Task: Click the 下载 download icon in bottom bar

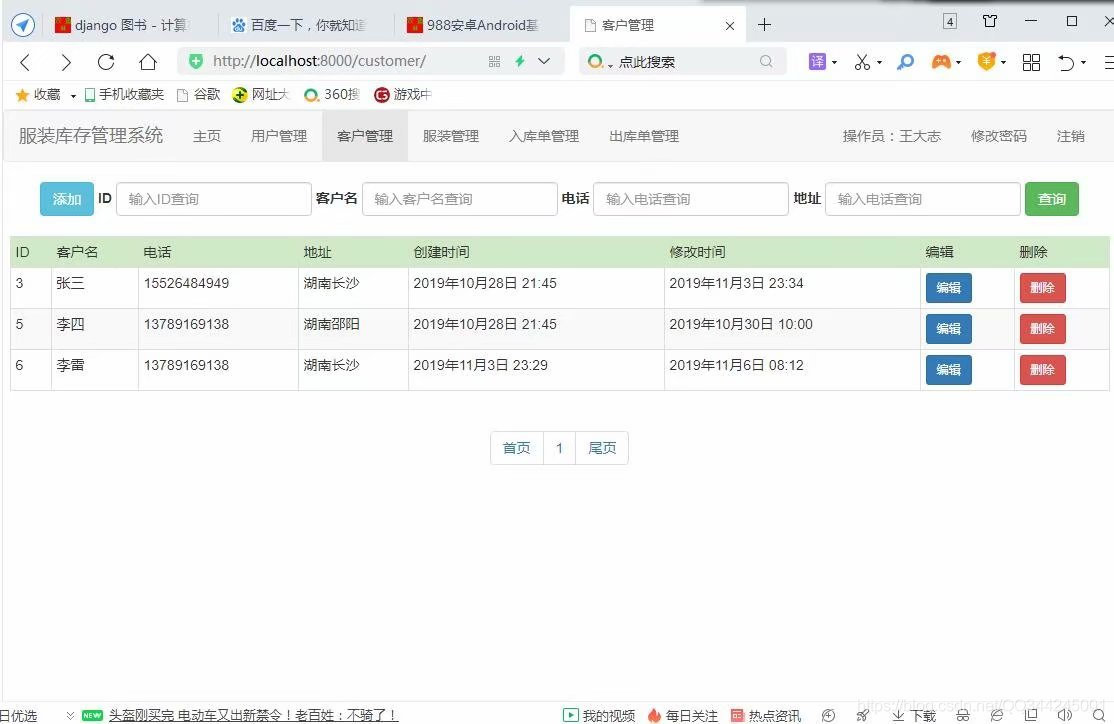Action: point(912,715)
